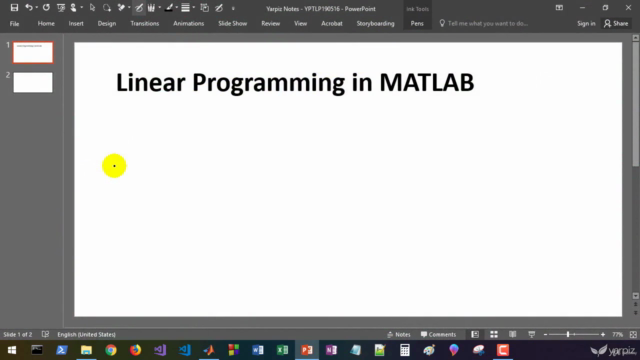Click the Sign in link

pos(586,24)
